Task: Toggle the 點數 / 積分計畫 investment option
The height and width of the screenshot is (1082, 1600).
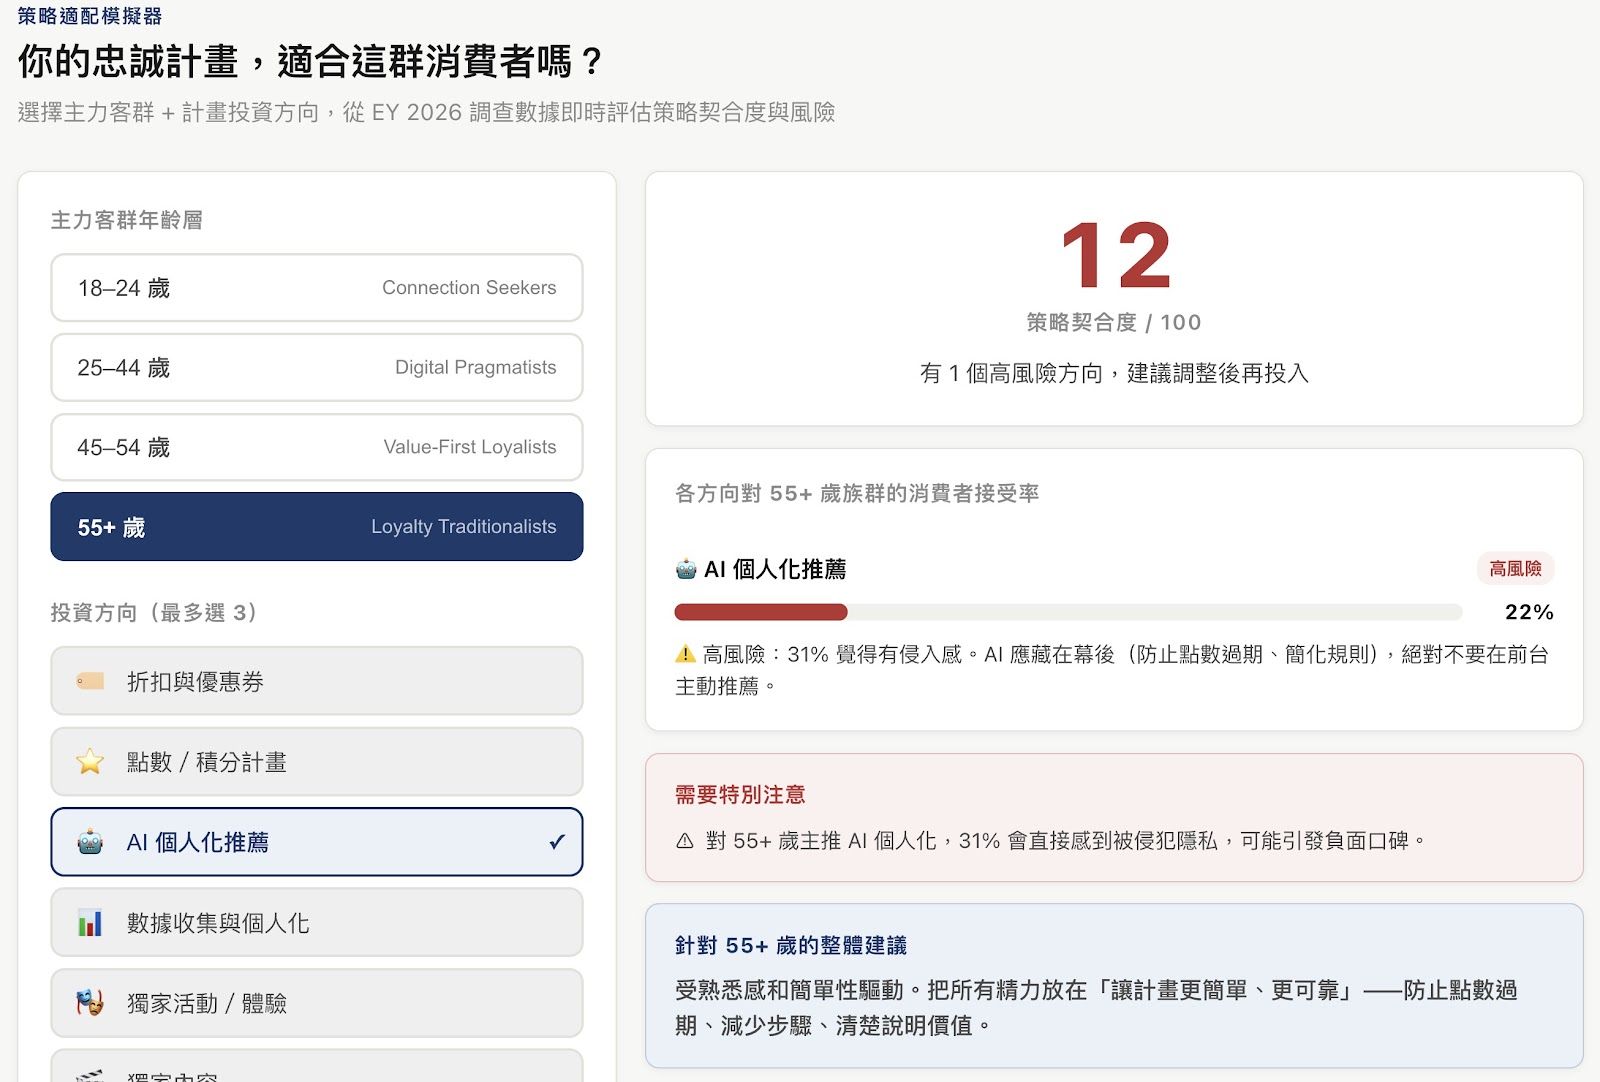Action: tap(317, 762)
